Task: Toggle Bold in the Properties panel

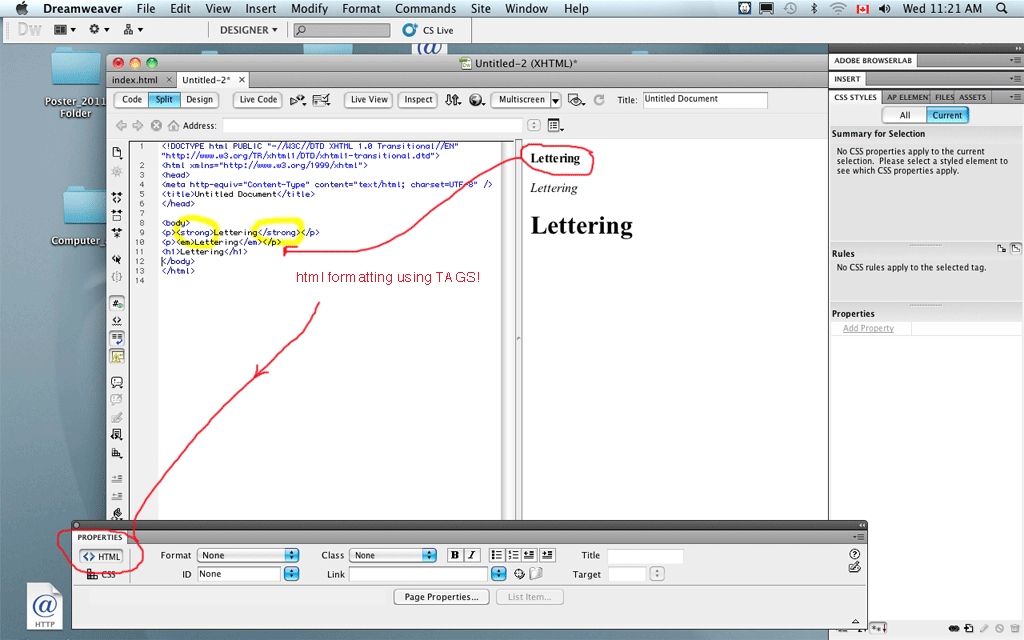Action: click(x=455, y=555)
